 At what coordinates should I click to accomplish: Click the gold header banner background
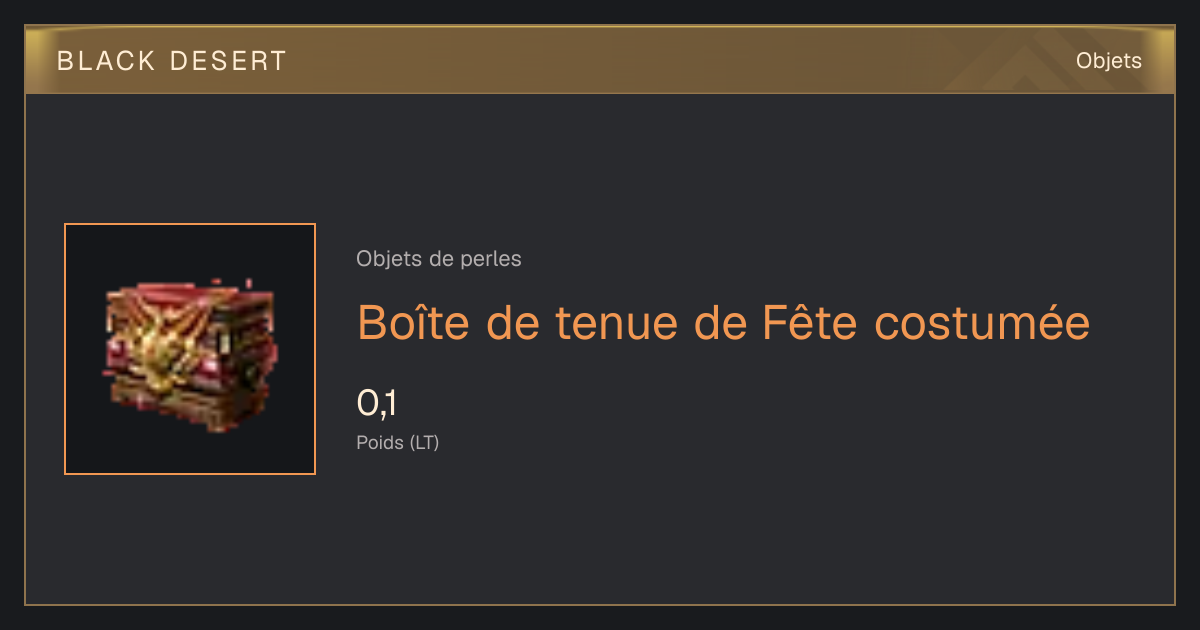pos(600,60)
